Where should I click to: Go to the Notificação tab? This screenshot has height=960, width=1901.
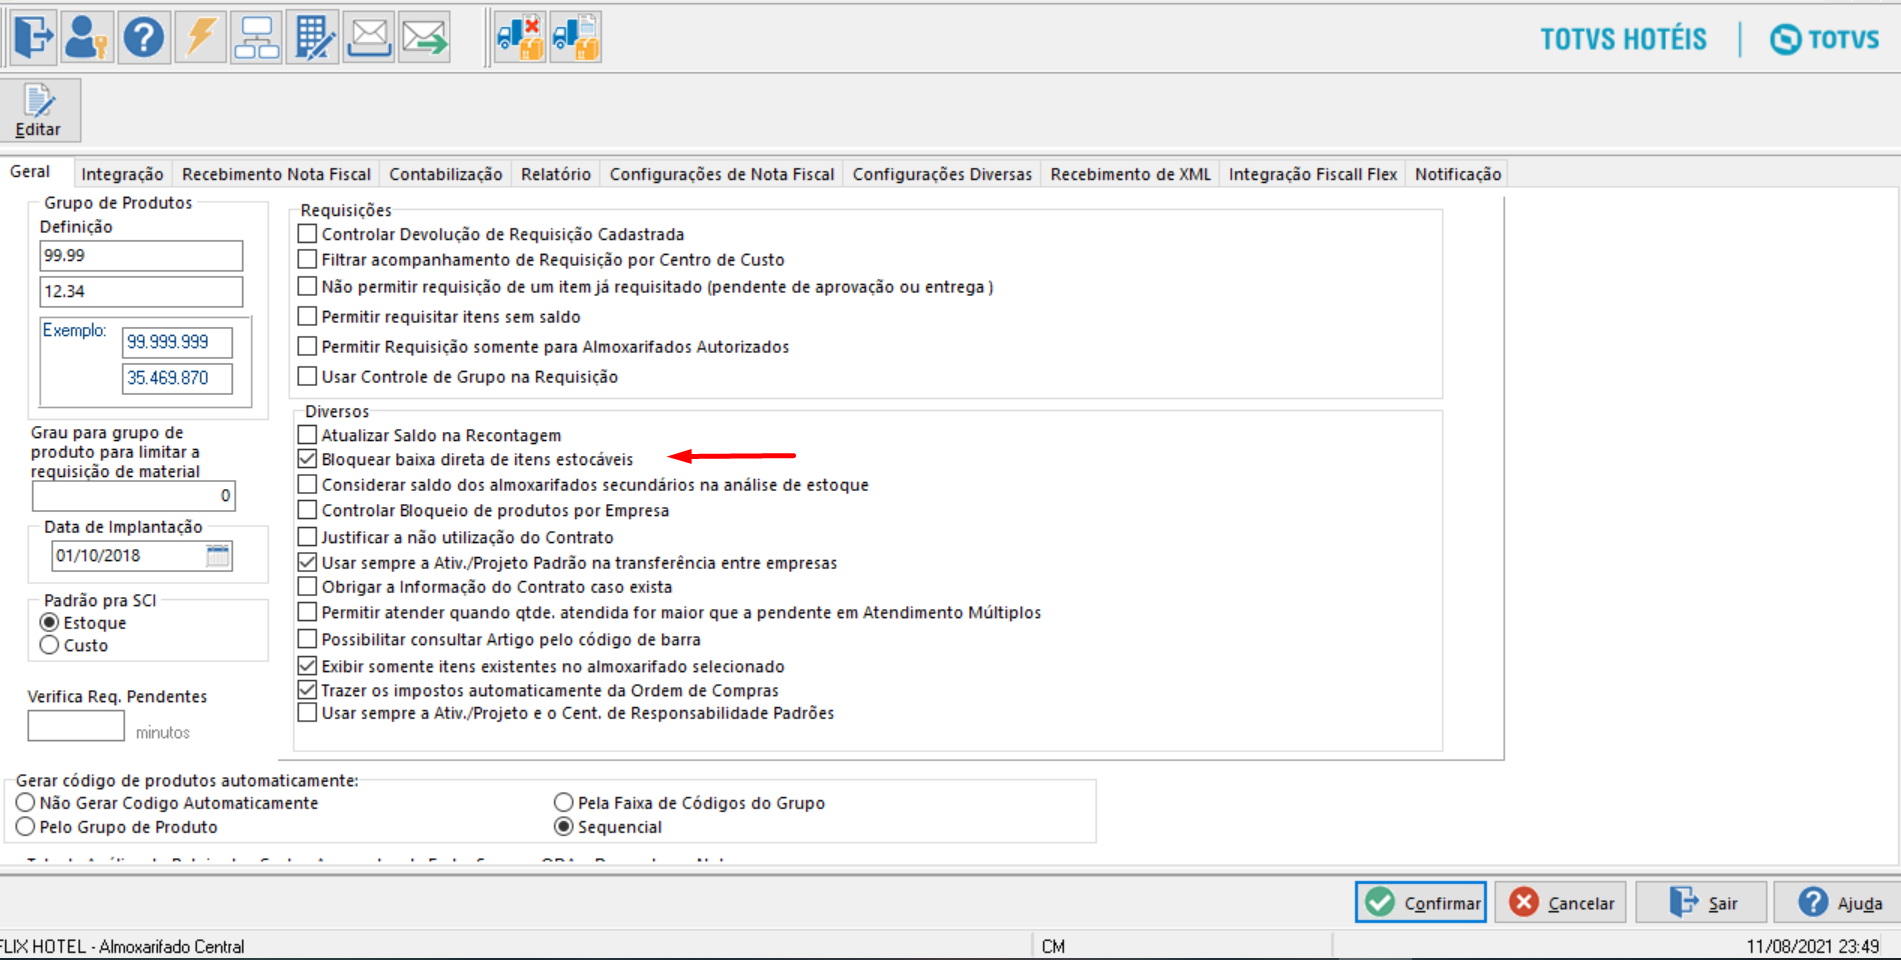point(1458,174)
